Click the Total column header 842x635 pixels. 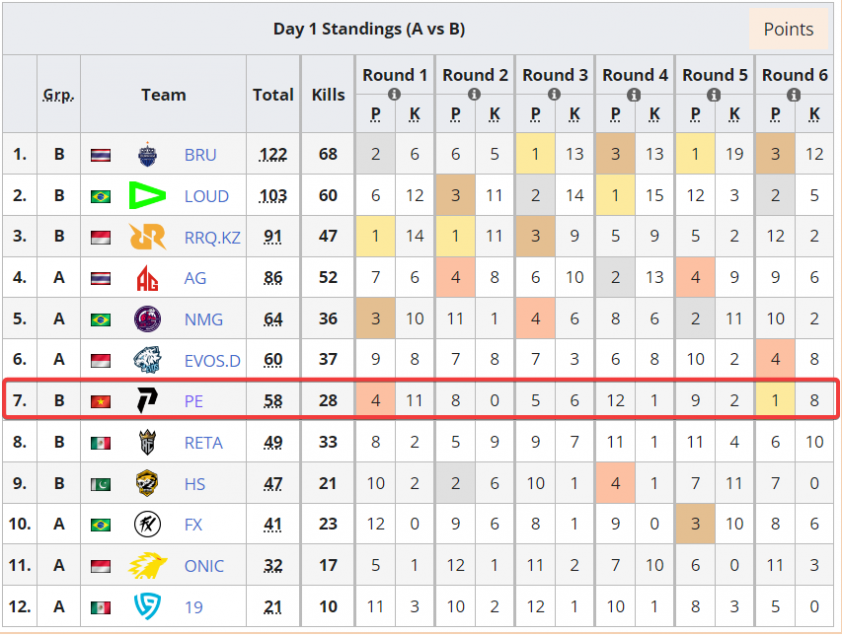pos(273,95)
